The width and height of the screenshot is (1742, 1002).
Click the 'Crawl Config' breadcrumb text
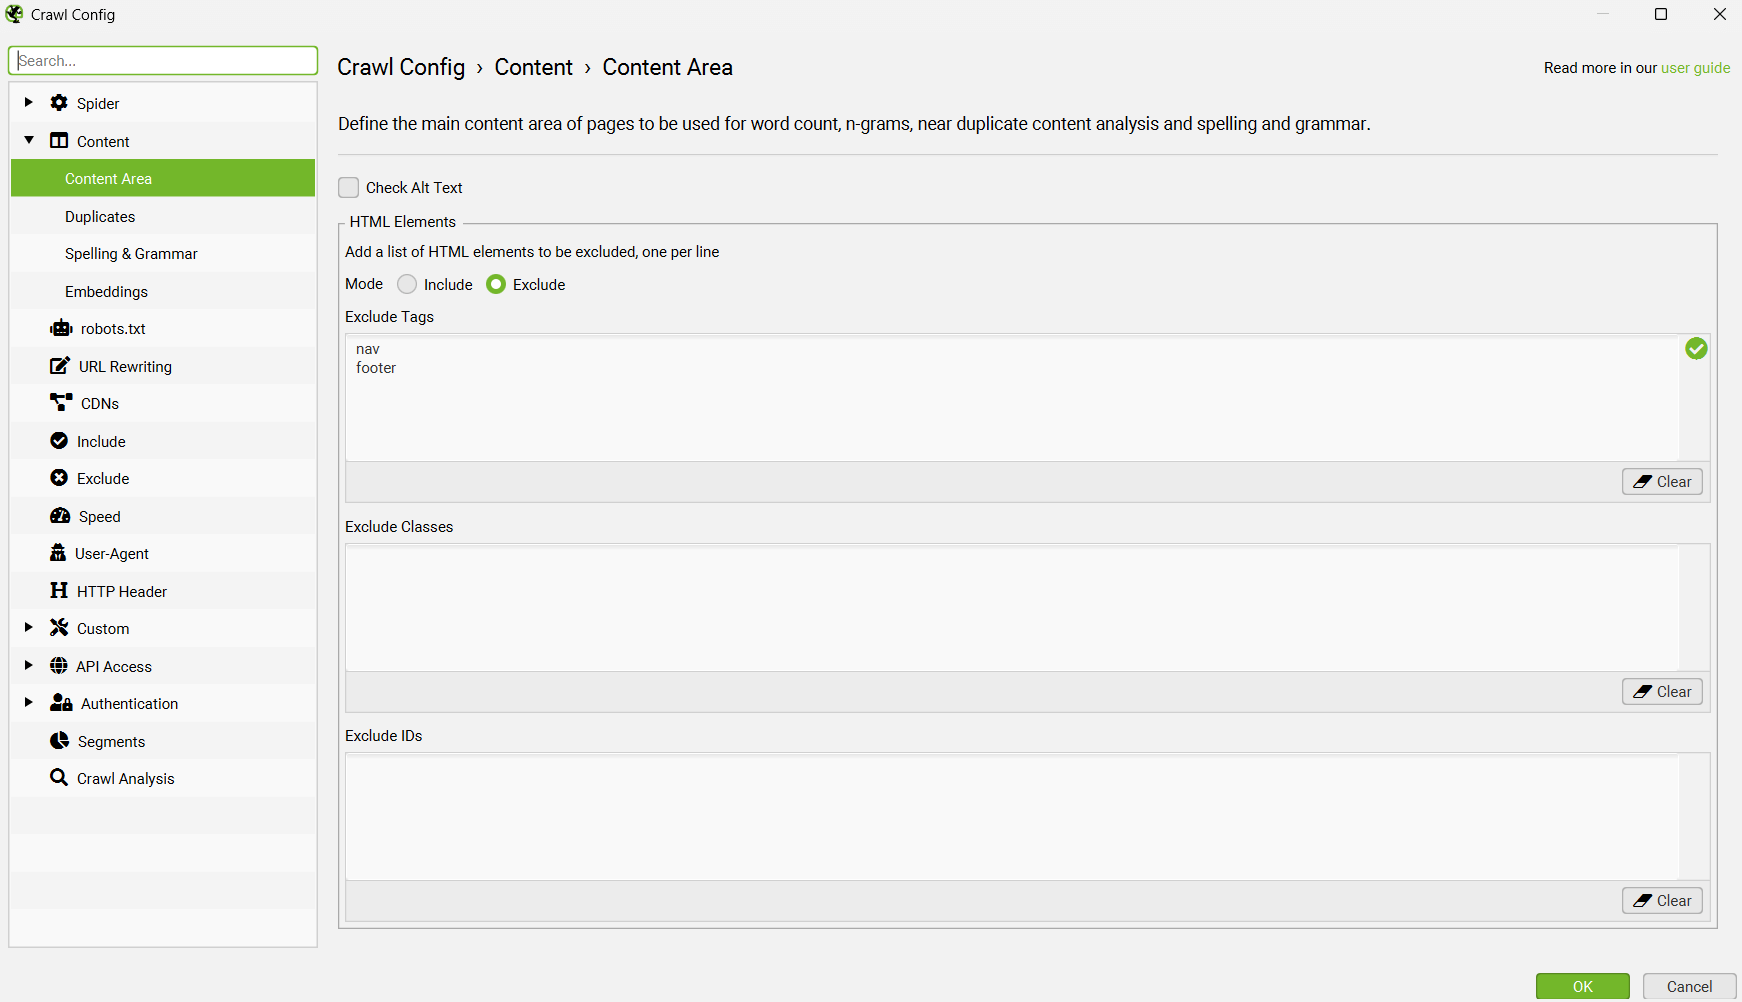point(401,67)
